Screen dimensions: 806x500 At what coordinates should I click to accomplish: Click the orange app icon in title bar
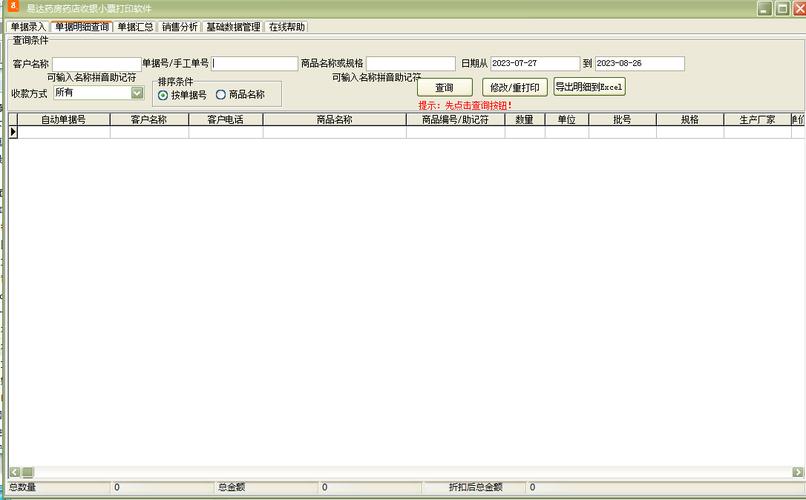pos(13,7)
